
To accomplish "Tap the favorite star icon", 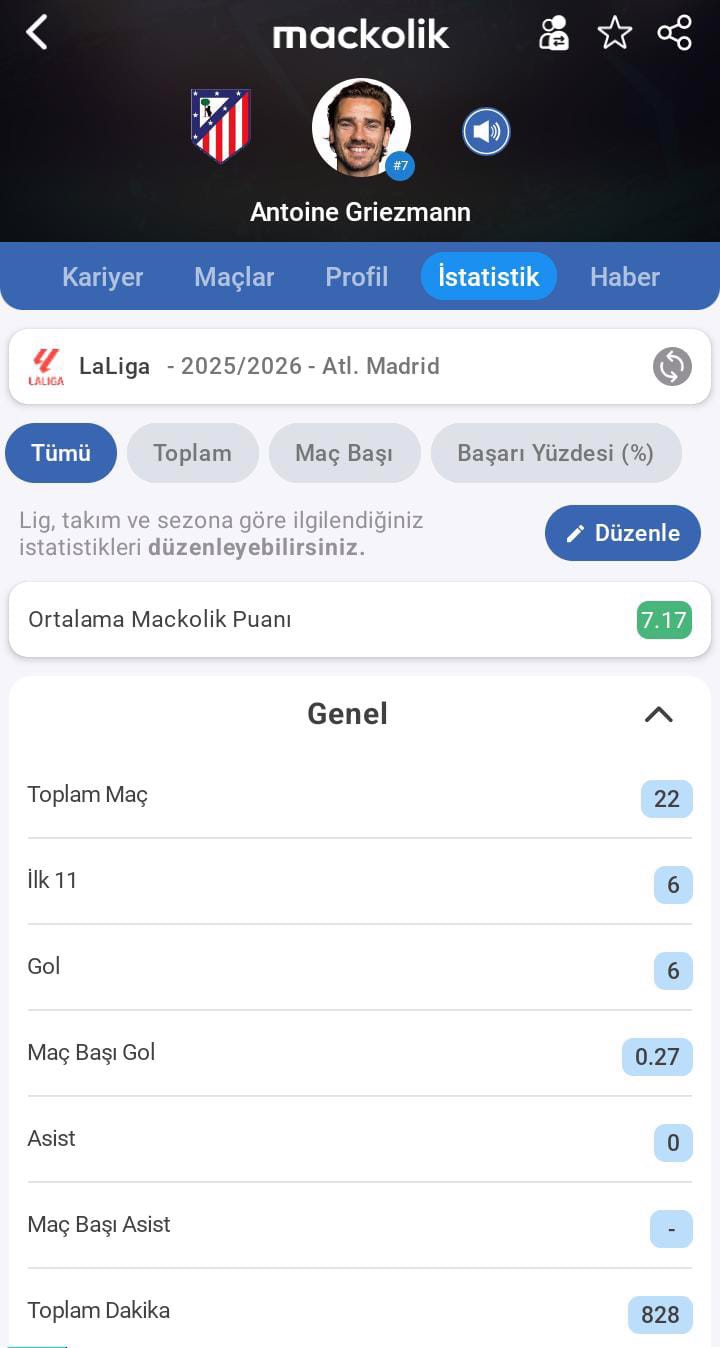I will point(614,33).
